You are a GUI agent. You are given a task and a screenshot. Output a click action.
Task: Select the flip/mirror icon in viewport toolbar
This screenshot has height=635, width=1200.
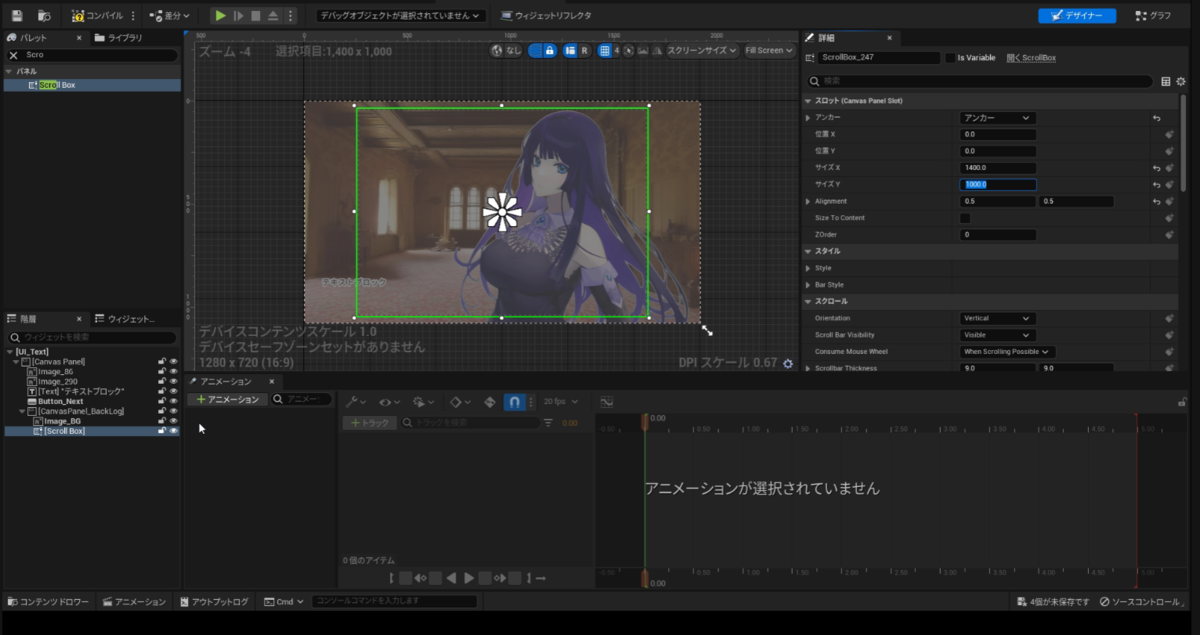(x=659, y=50)
